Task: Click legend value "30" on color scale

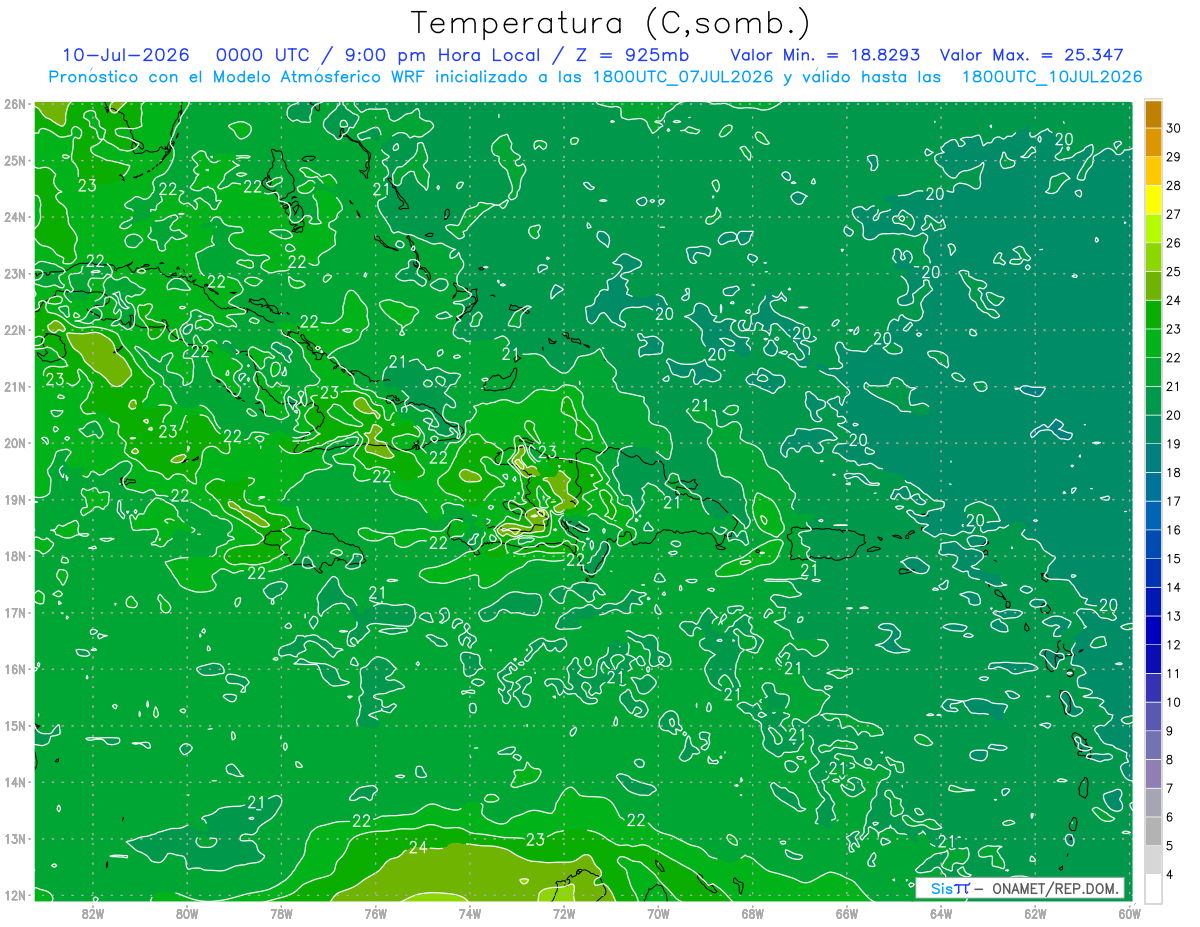Action: (x=1173, y=128)
